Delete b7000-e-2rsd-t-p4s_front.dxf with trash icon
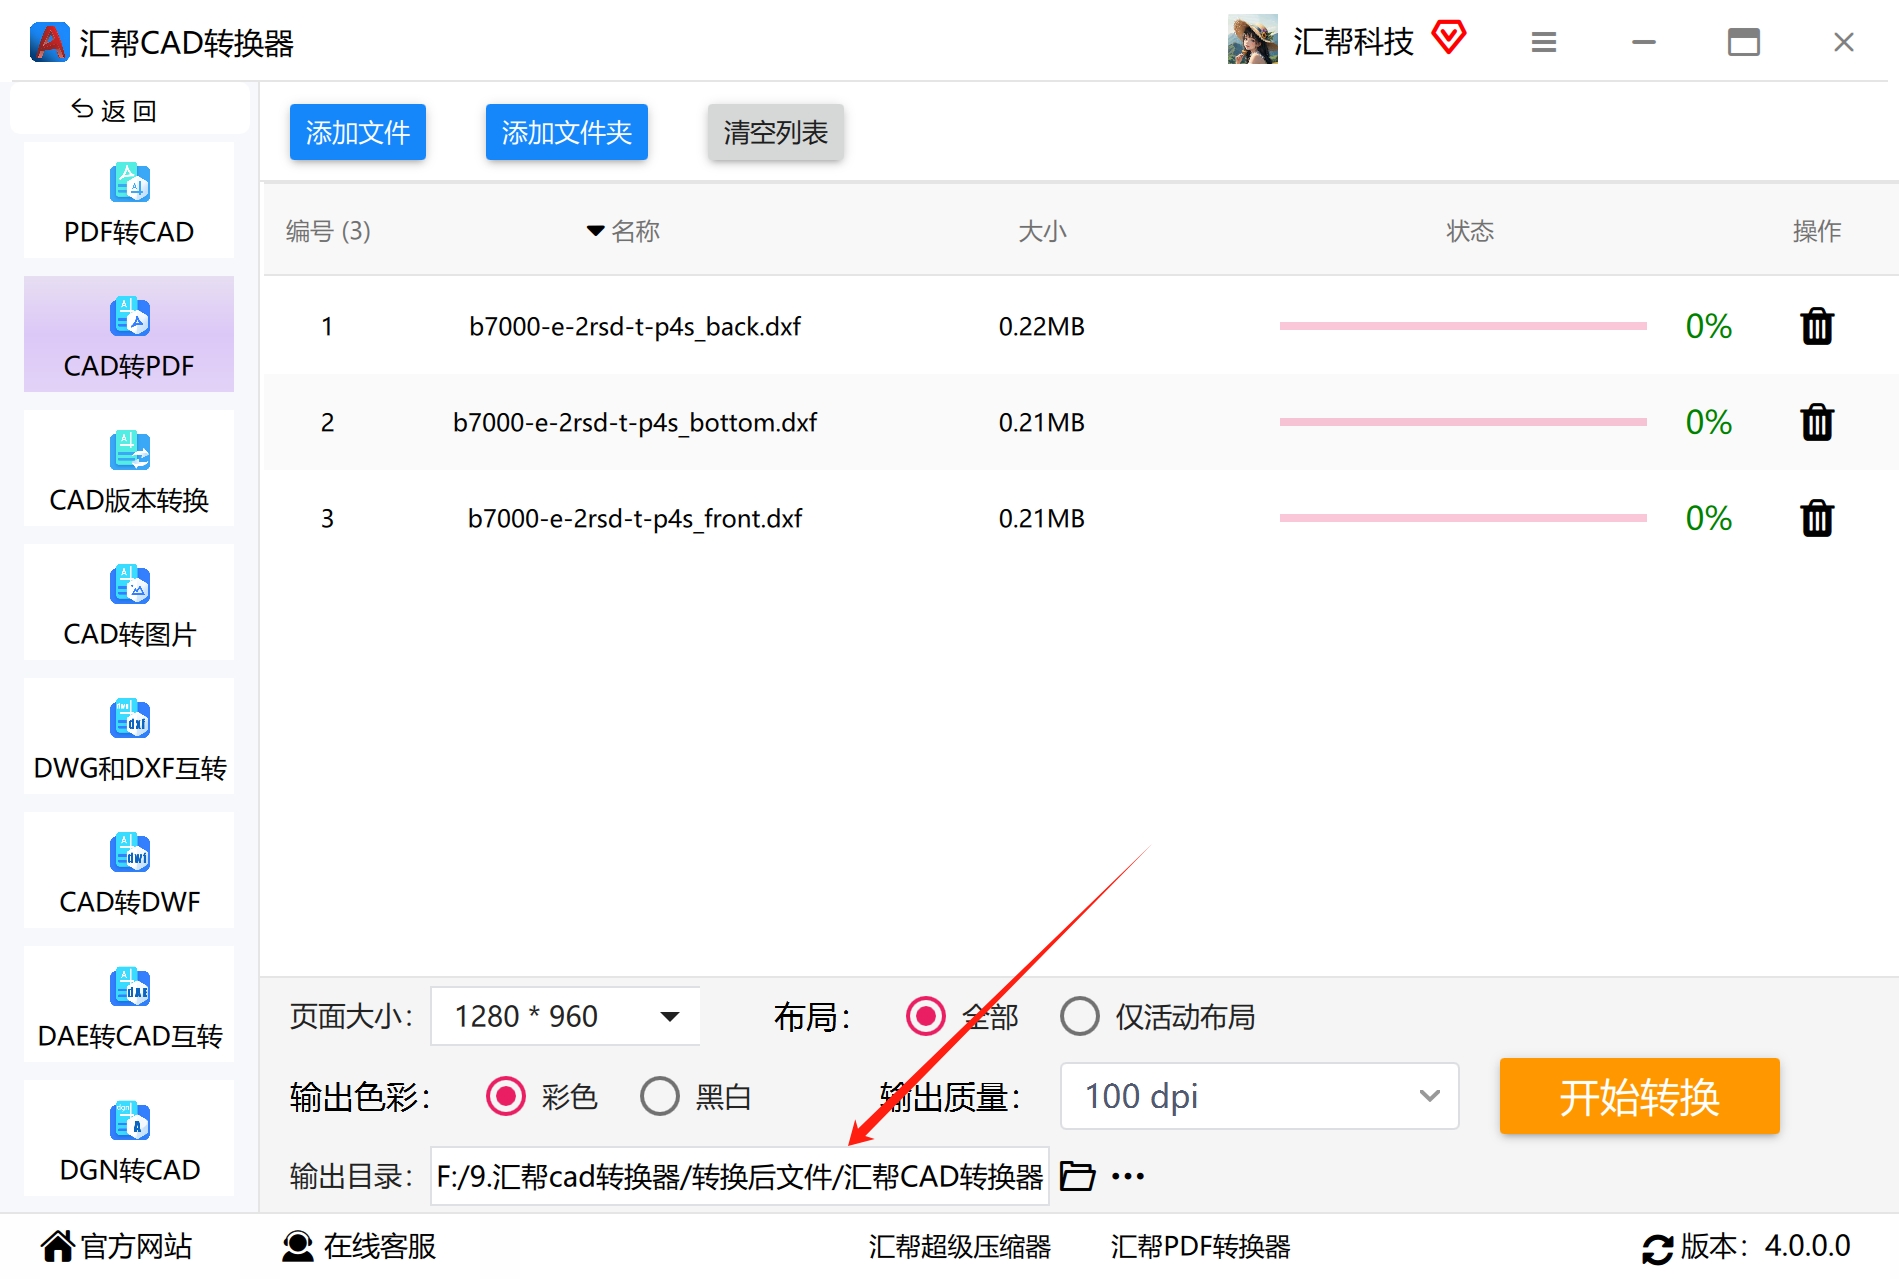The height and width of the screenshot is (1279, 1899). point(1817,518)
